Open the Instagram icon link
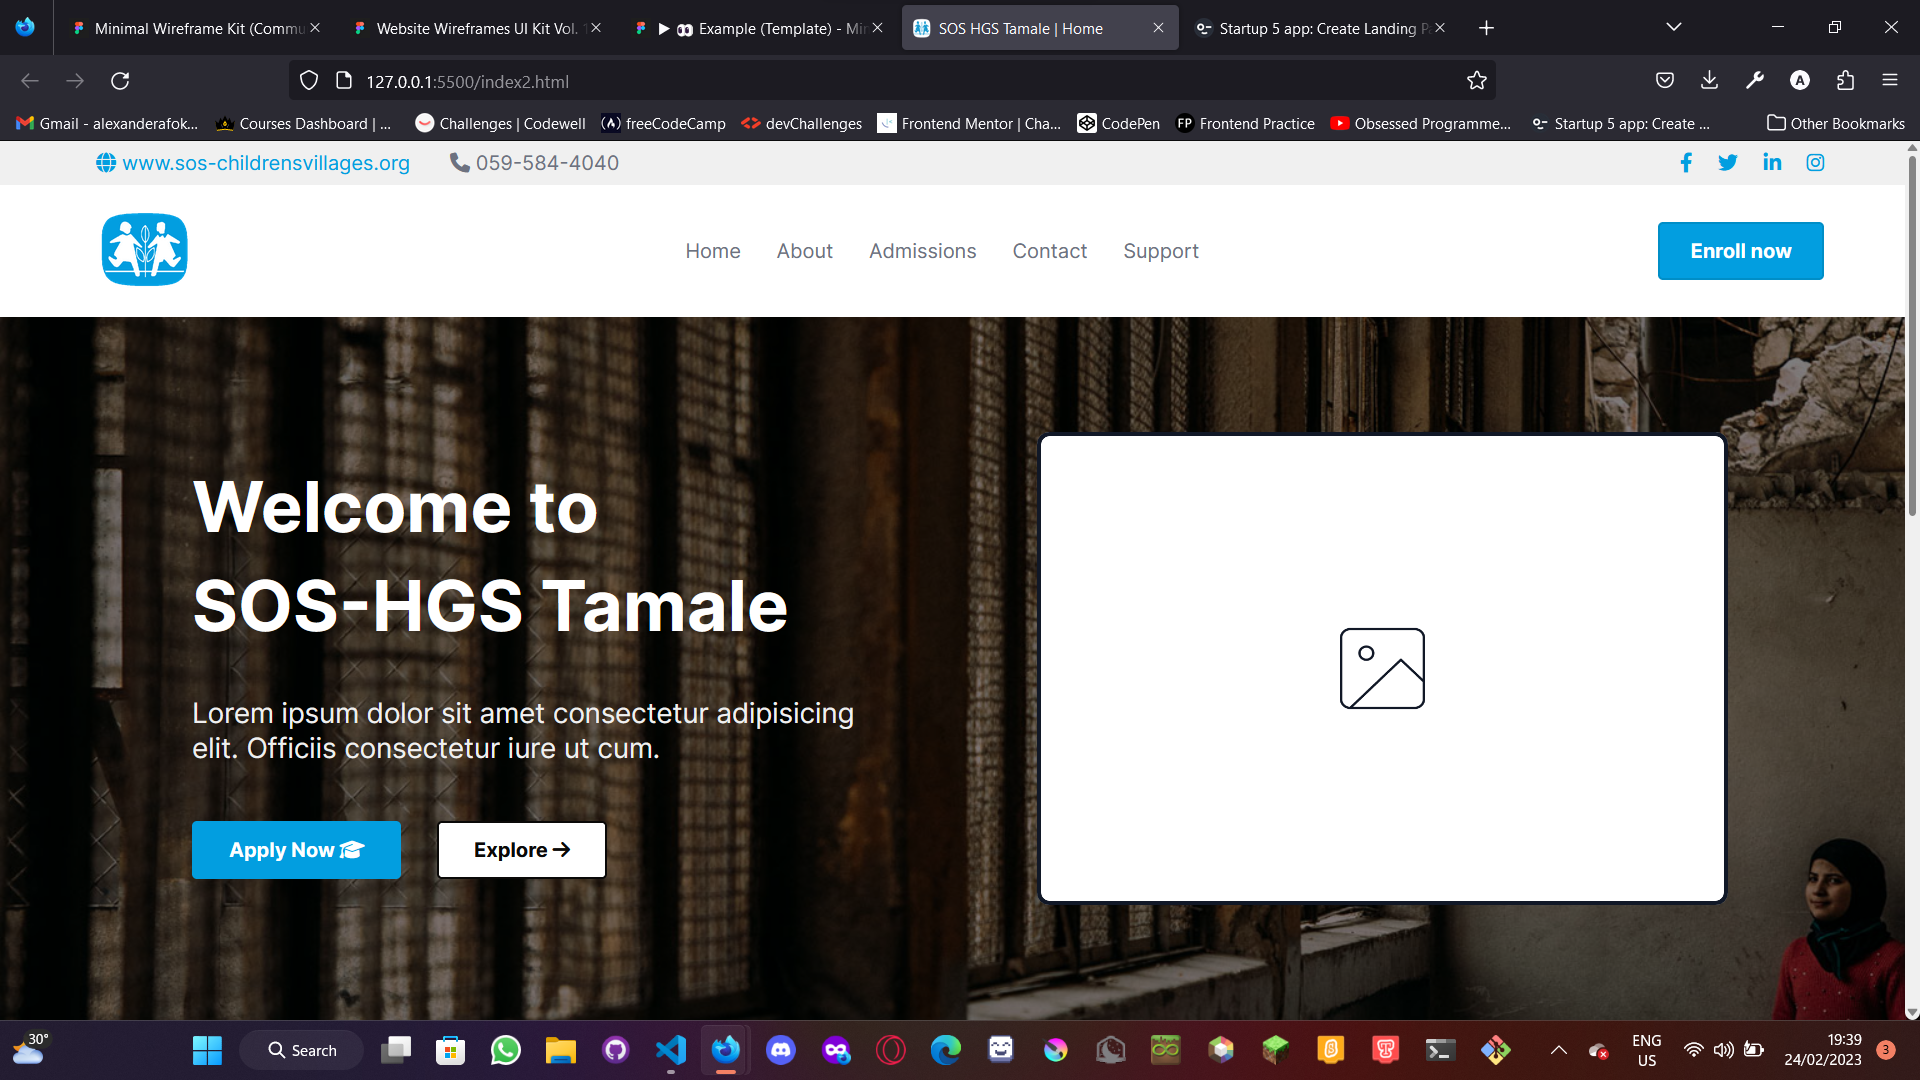1920x1080 pixels. coord(1815,162)
